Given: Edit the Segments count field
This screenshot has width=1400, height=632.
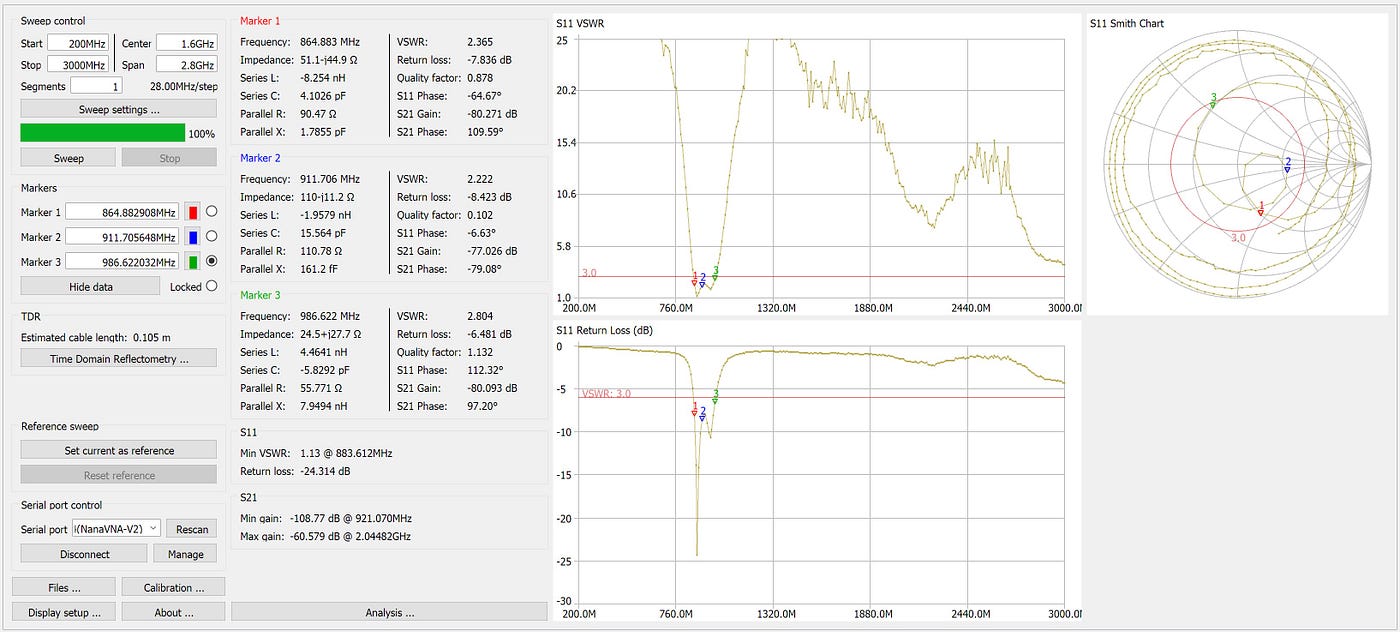Looking at the screenshot, I should [x=96, y=87].
